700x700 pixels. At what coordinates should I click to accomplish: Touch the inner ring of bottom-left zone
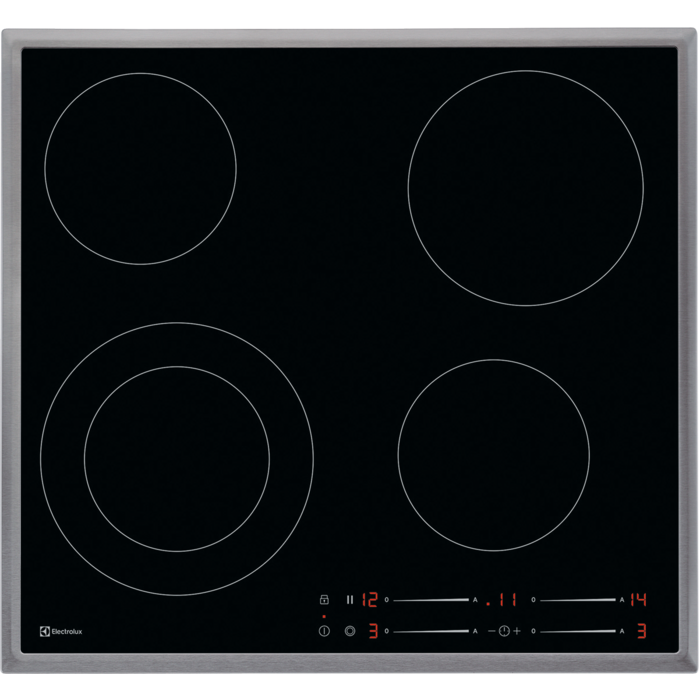[177, 458]
